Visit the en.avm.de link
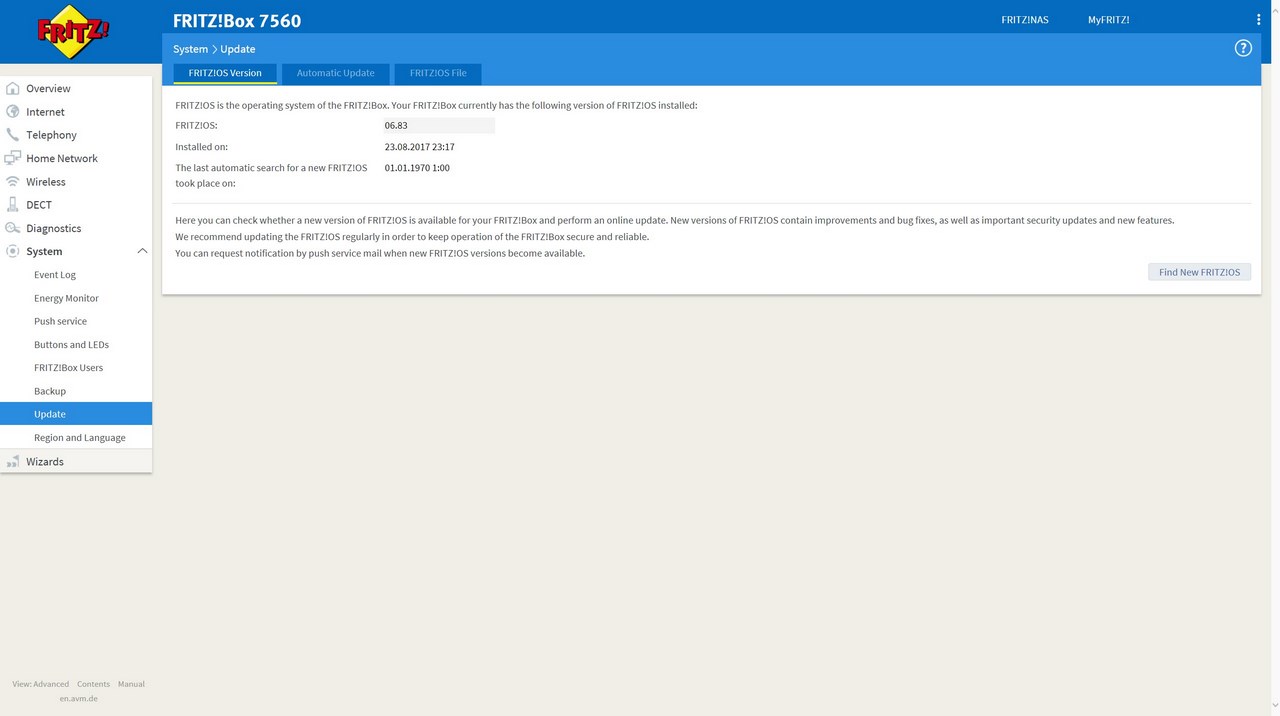This screenshot has width=1280, height=716. (x=78, y=698)
